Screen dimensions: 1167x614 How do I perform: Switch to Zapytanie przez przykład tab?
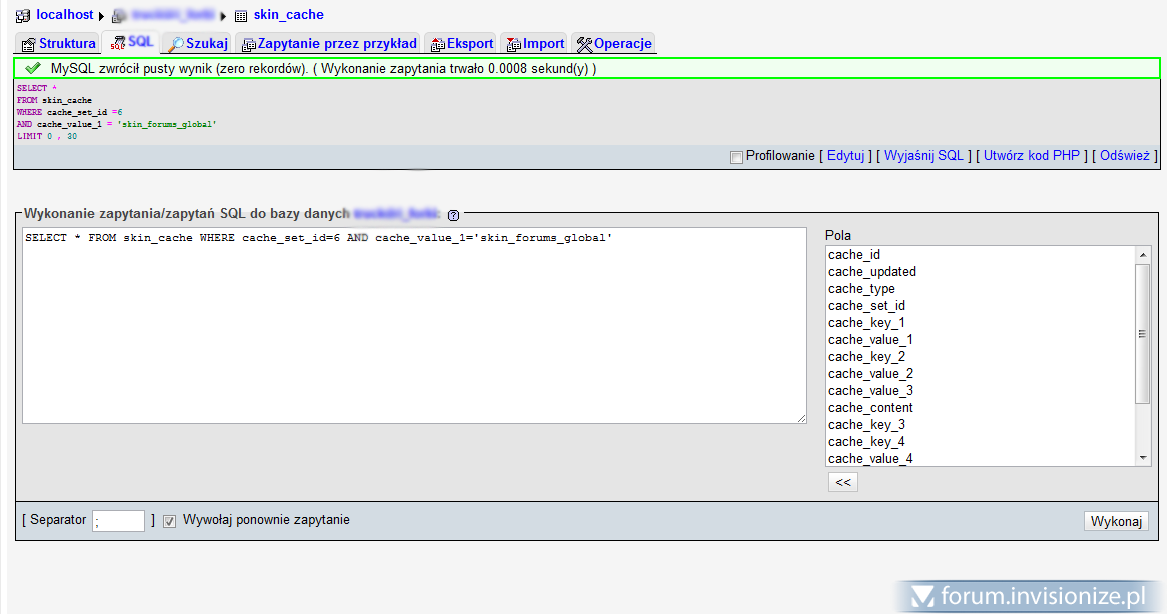[328, 43]
